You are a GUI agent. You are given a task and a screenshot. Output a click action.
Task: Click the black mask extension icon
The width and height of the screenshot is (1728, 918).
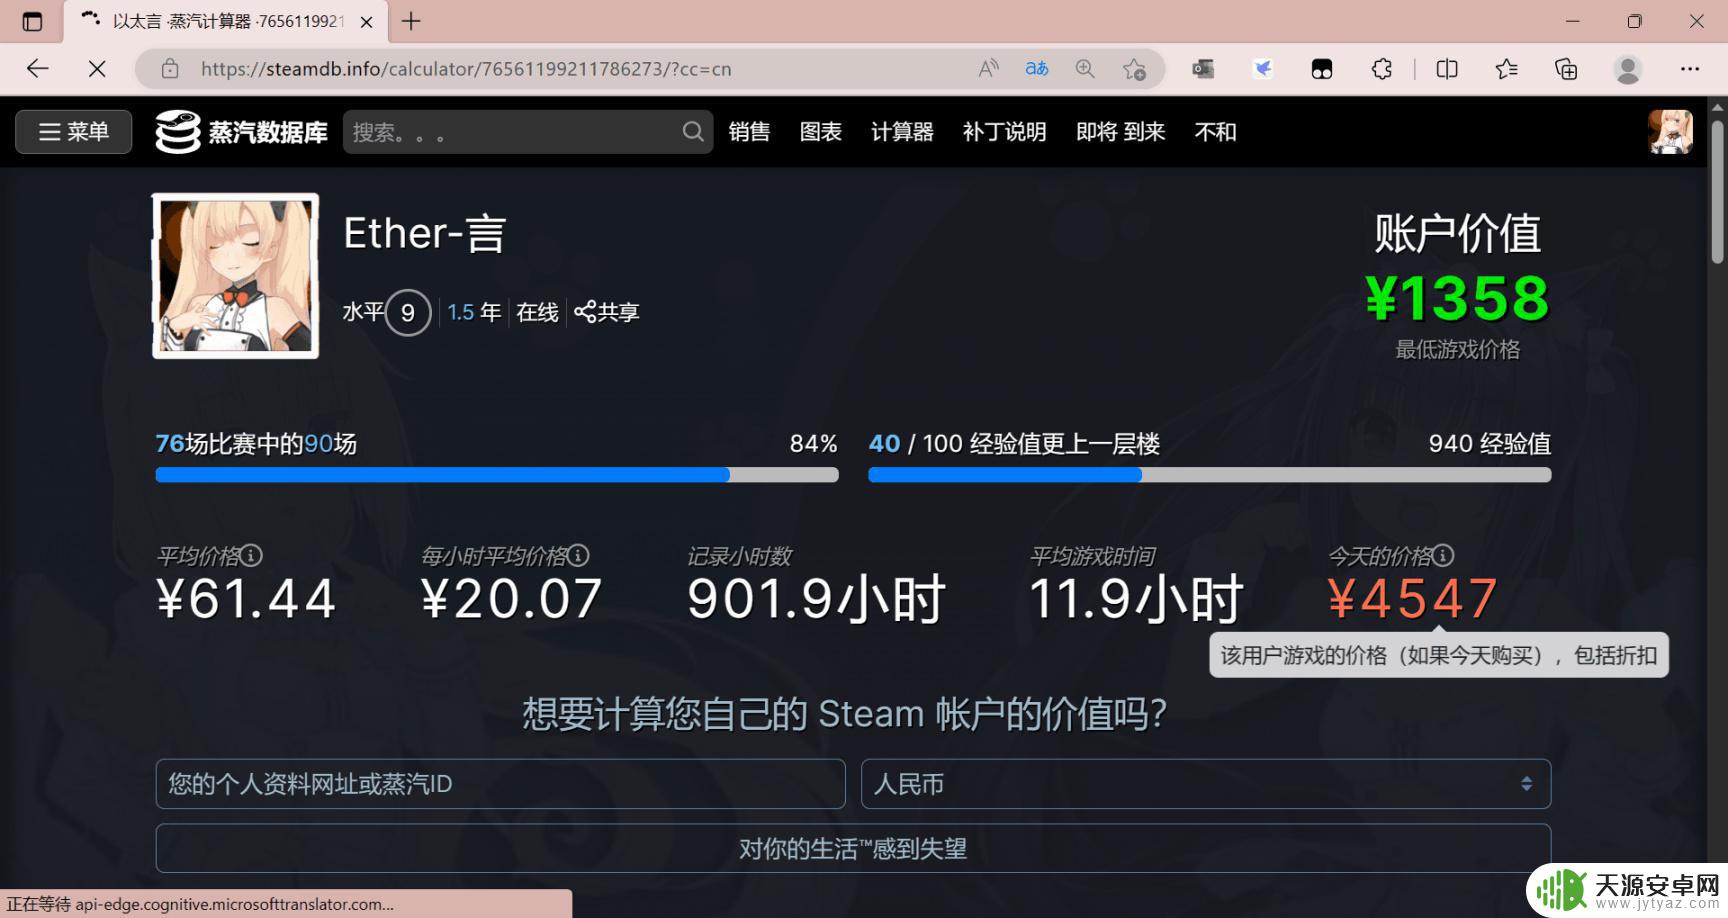pos(1322,69)
